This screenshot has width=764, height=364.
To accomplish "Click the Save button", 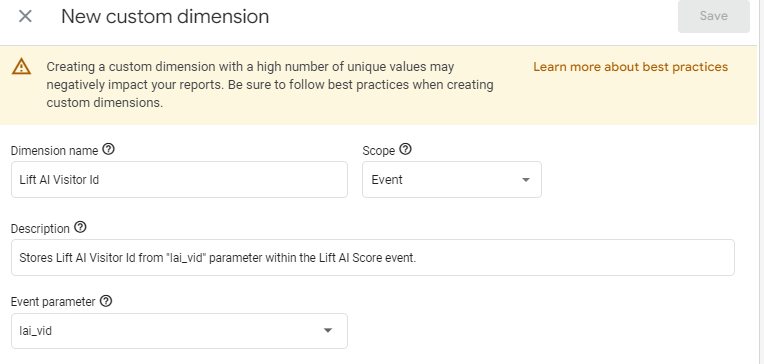I will tap(713, 16).
